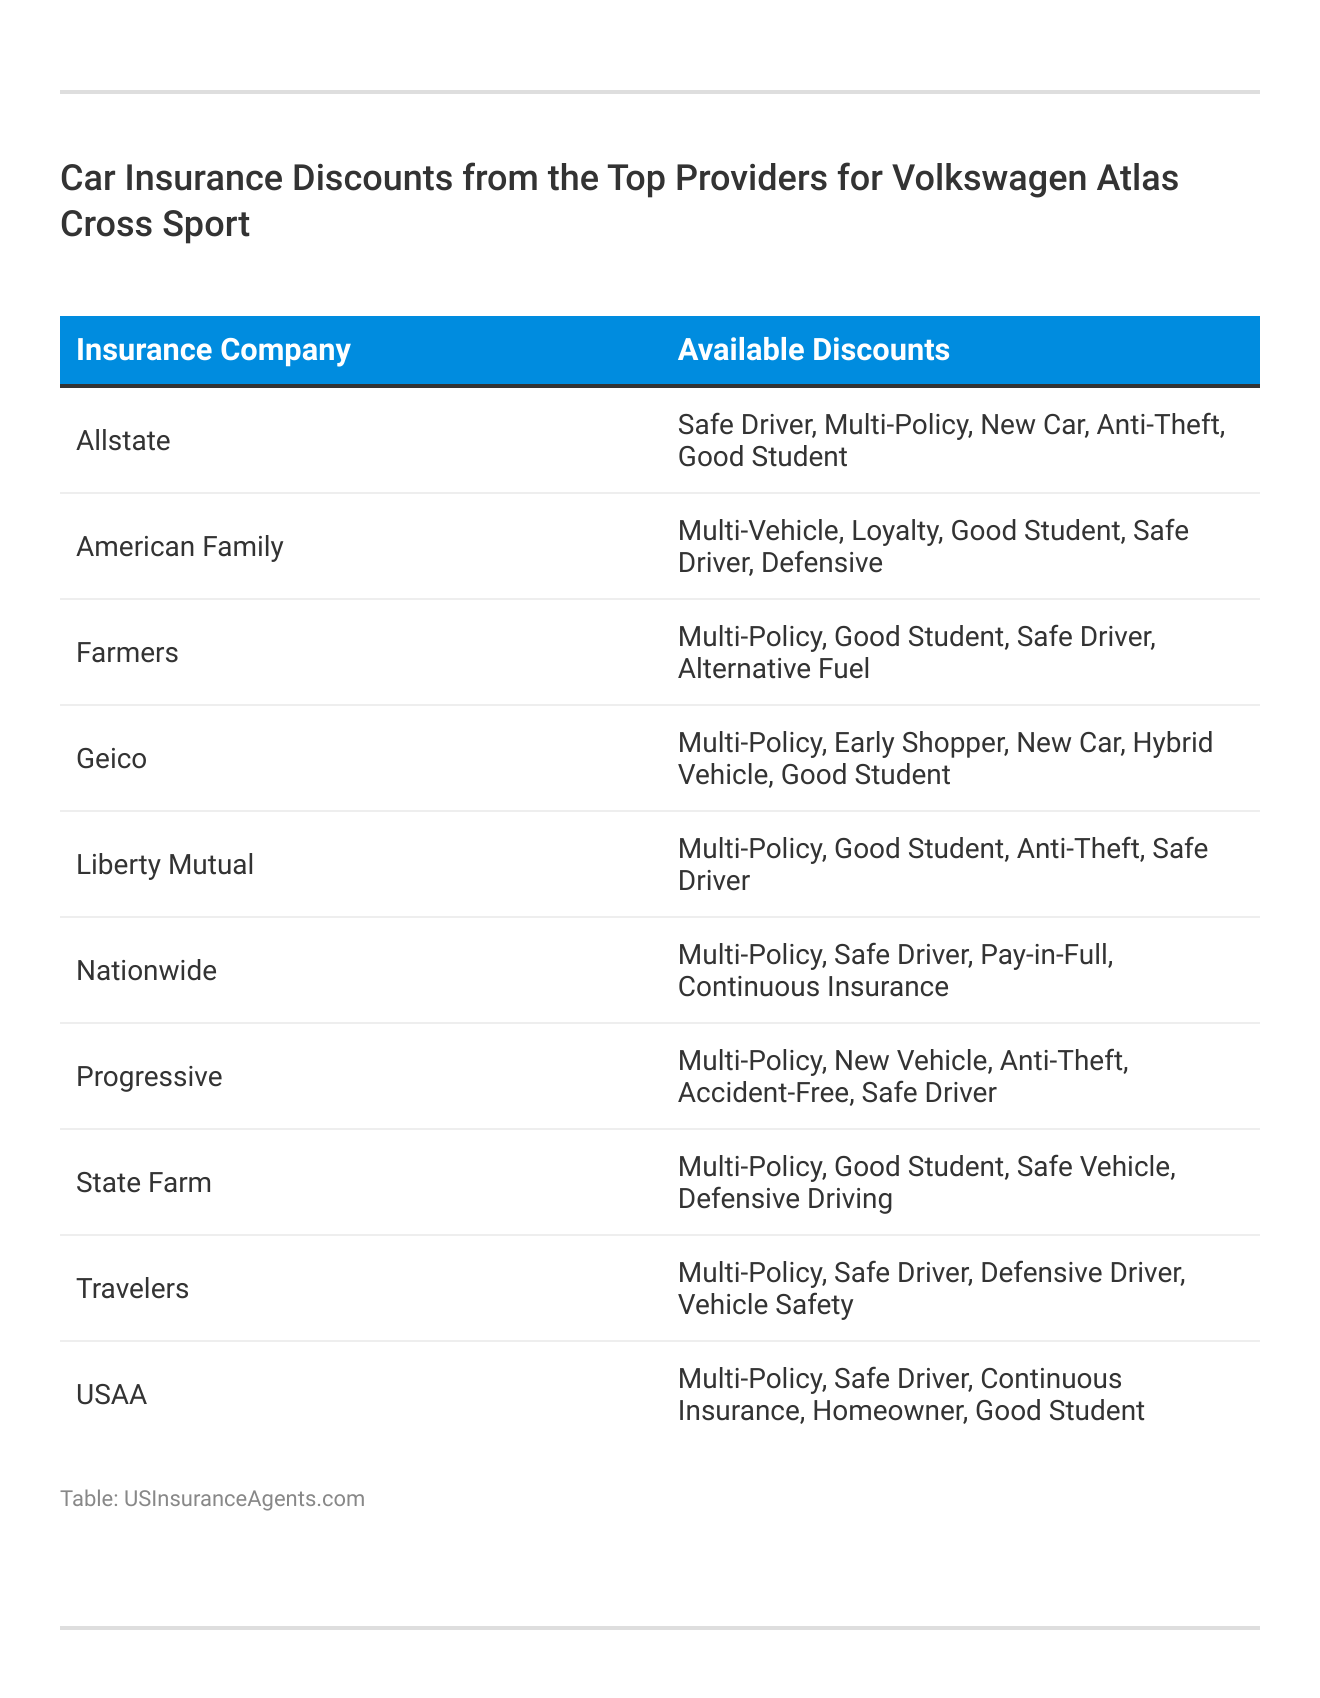Click the Insurance Company column header

[x=213, y=350]
